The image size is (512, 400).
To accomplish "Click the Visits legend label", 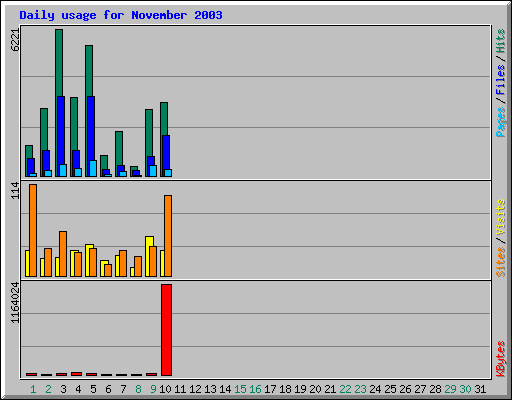I will point(500,218).
